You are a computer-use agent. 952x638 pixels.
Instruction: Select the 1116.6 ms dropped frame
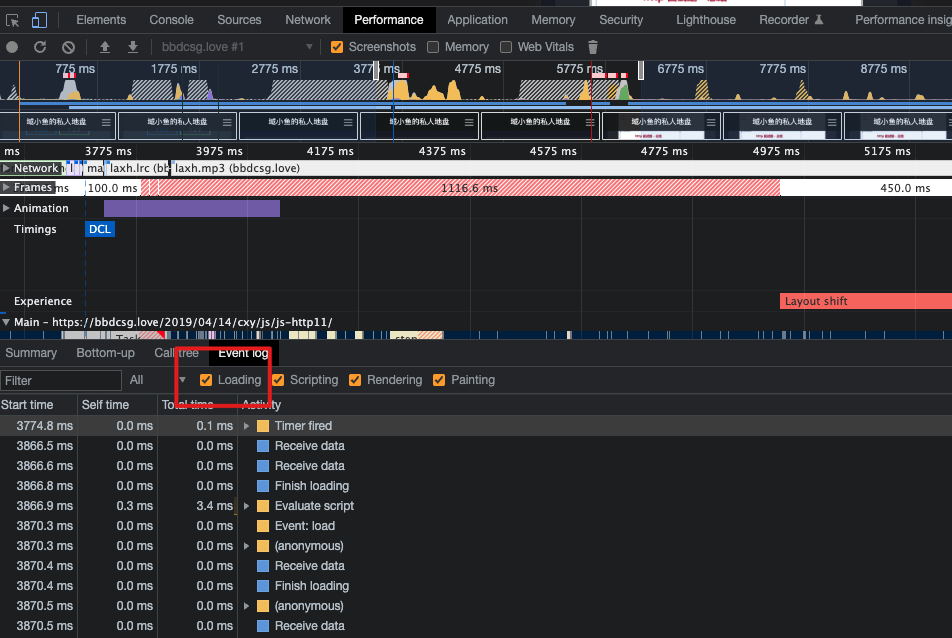coord(469,188)
